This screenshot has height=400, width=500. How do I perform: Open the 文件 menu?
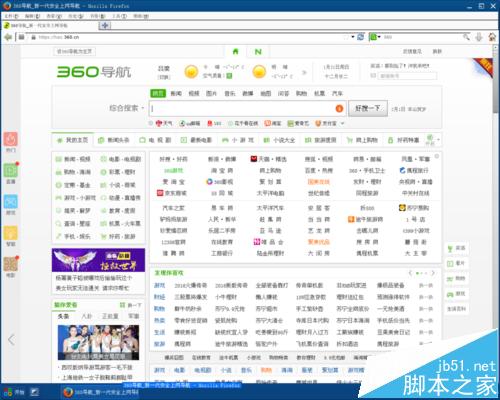point(12,16)
